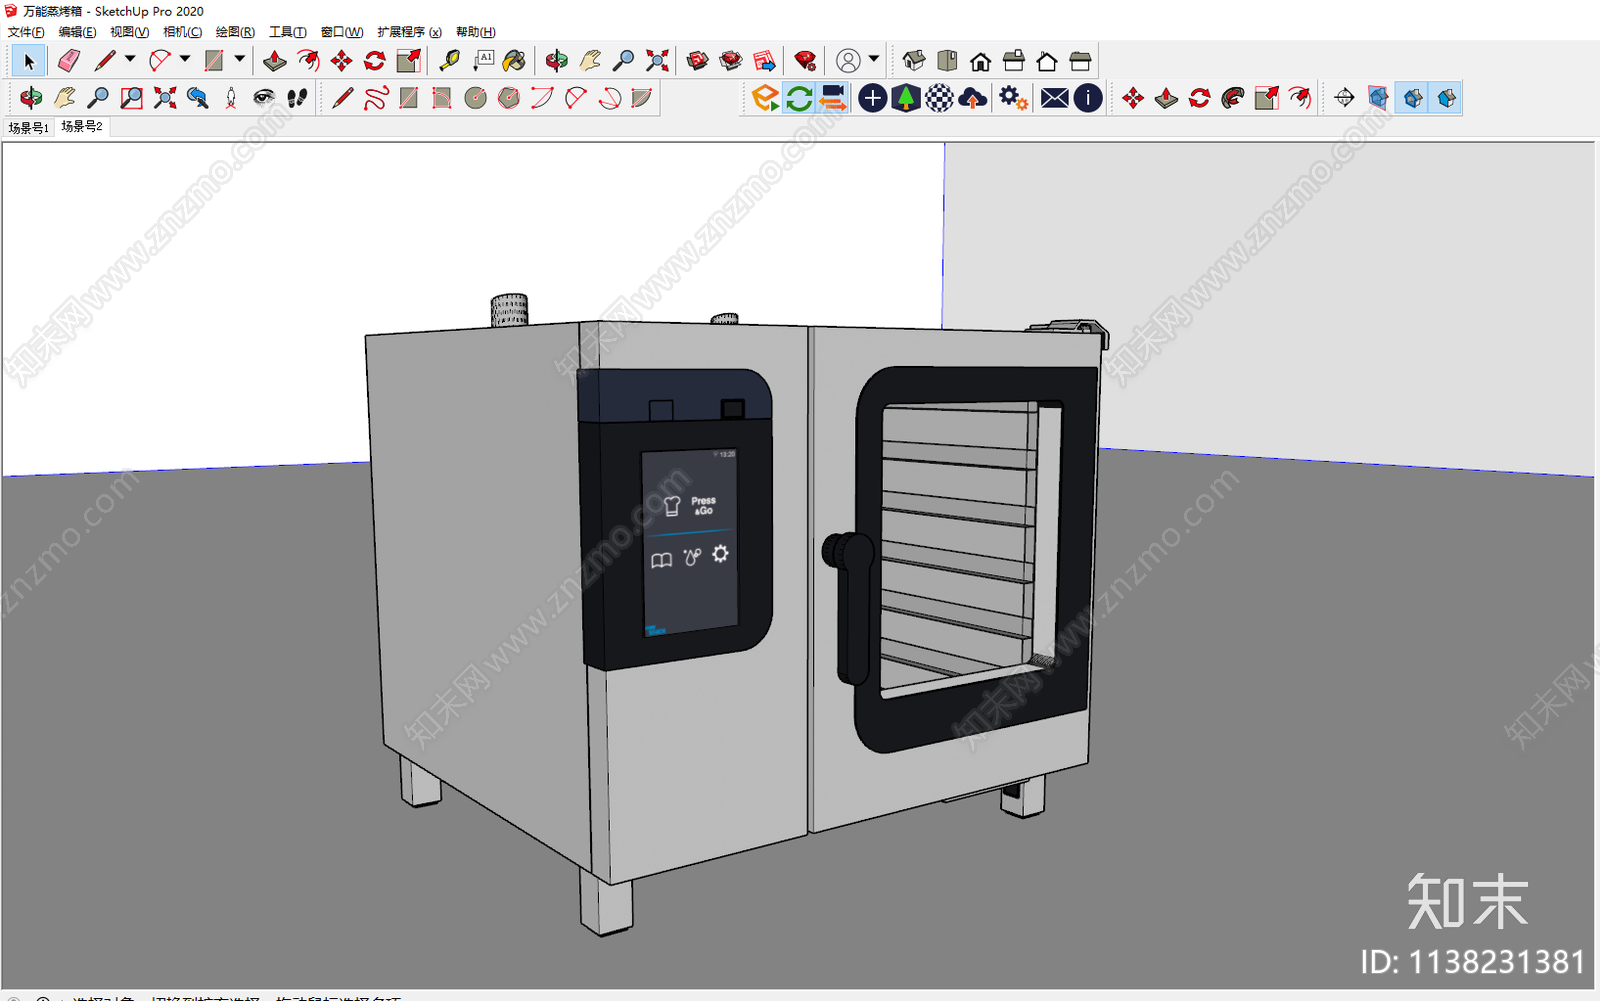Image resolution: width=1600 pixels, height=1001 pixels.
Task: Start Enscape rendering
Action: (x=765, y=98)
